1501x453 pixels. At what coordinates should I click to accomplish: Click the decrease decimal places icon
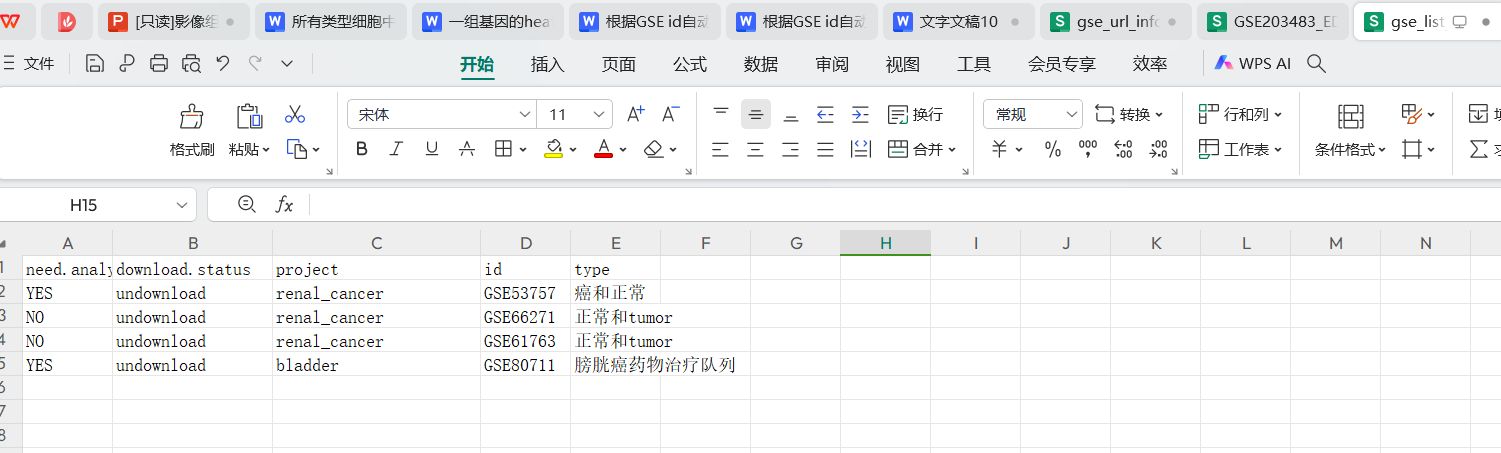tap(1158, 149)
